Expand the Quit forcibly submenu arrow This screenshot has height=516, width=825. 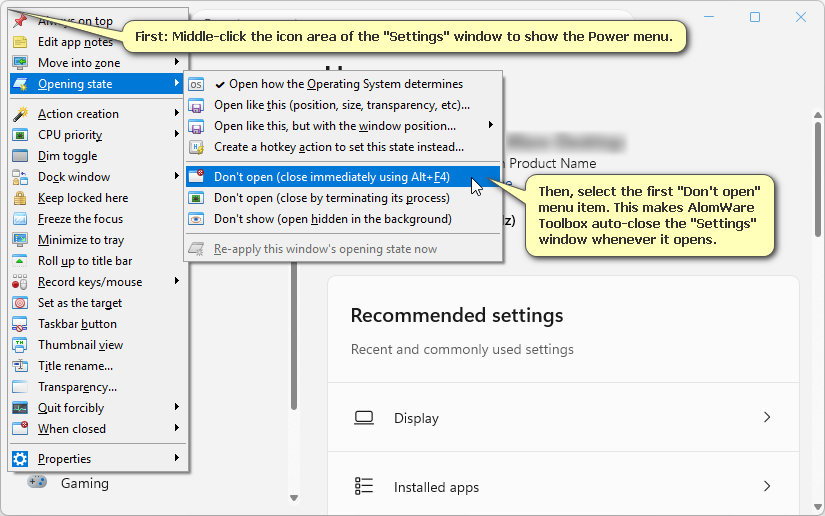[x=177, y=407]
